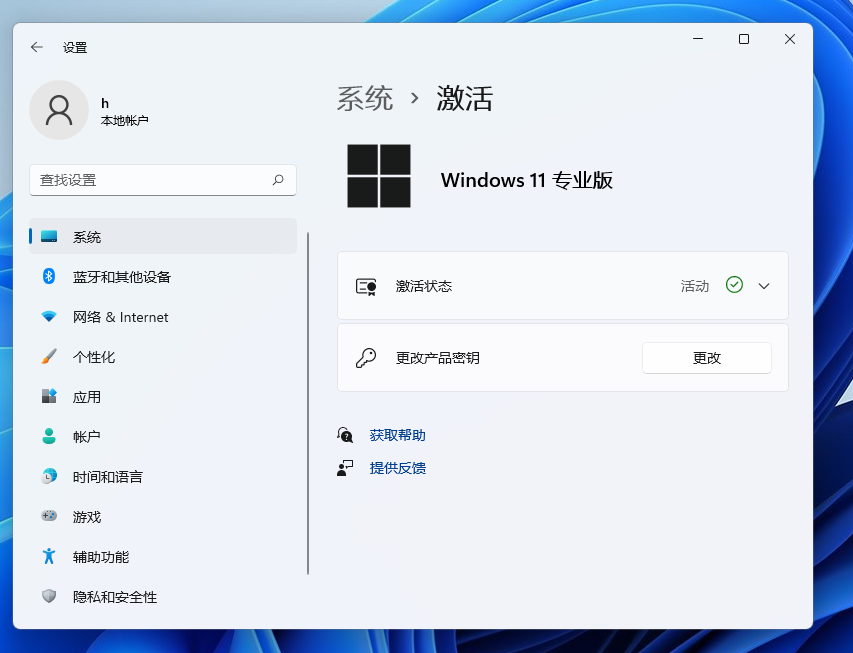This screenshot has height=653, width=853.
Task: Open 网络 & Internet settings
Action: (163, 317)
